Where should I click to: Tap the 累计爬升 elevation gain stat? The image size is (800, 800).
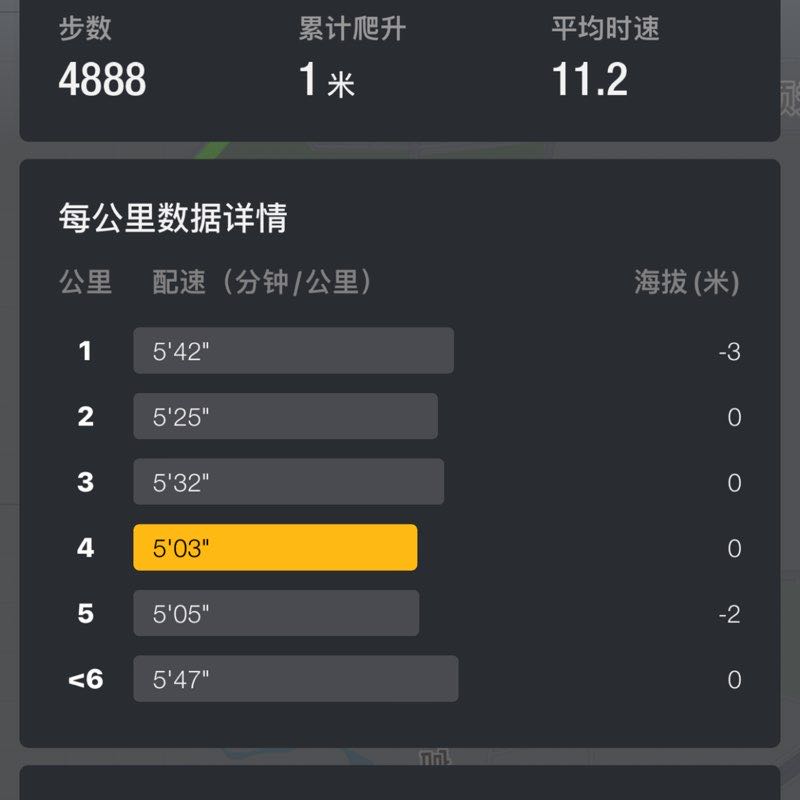[325, 77]
